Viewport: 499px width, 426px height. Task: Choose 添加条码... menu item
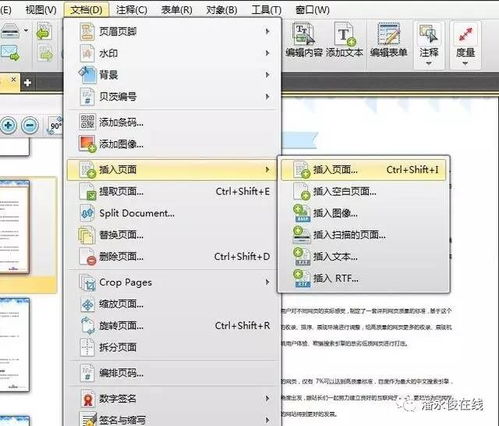(x=172, y=122)
